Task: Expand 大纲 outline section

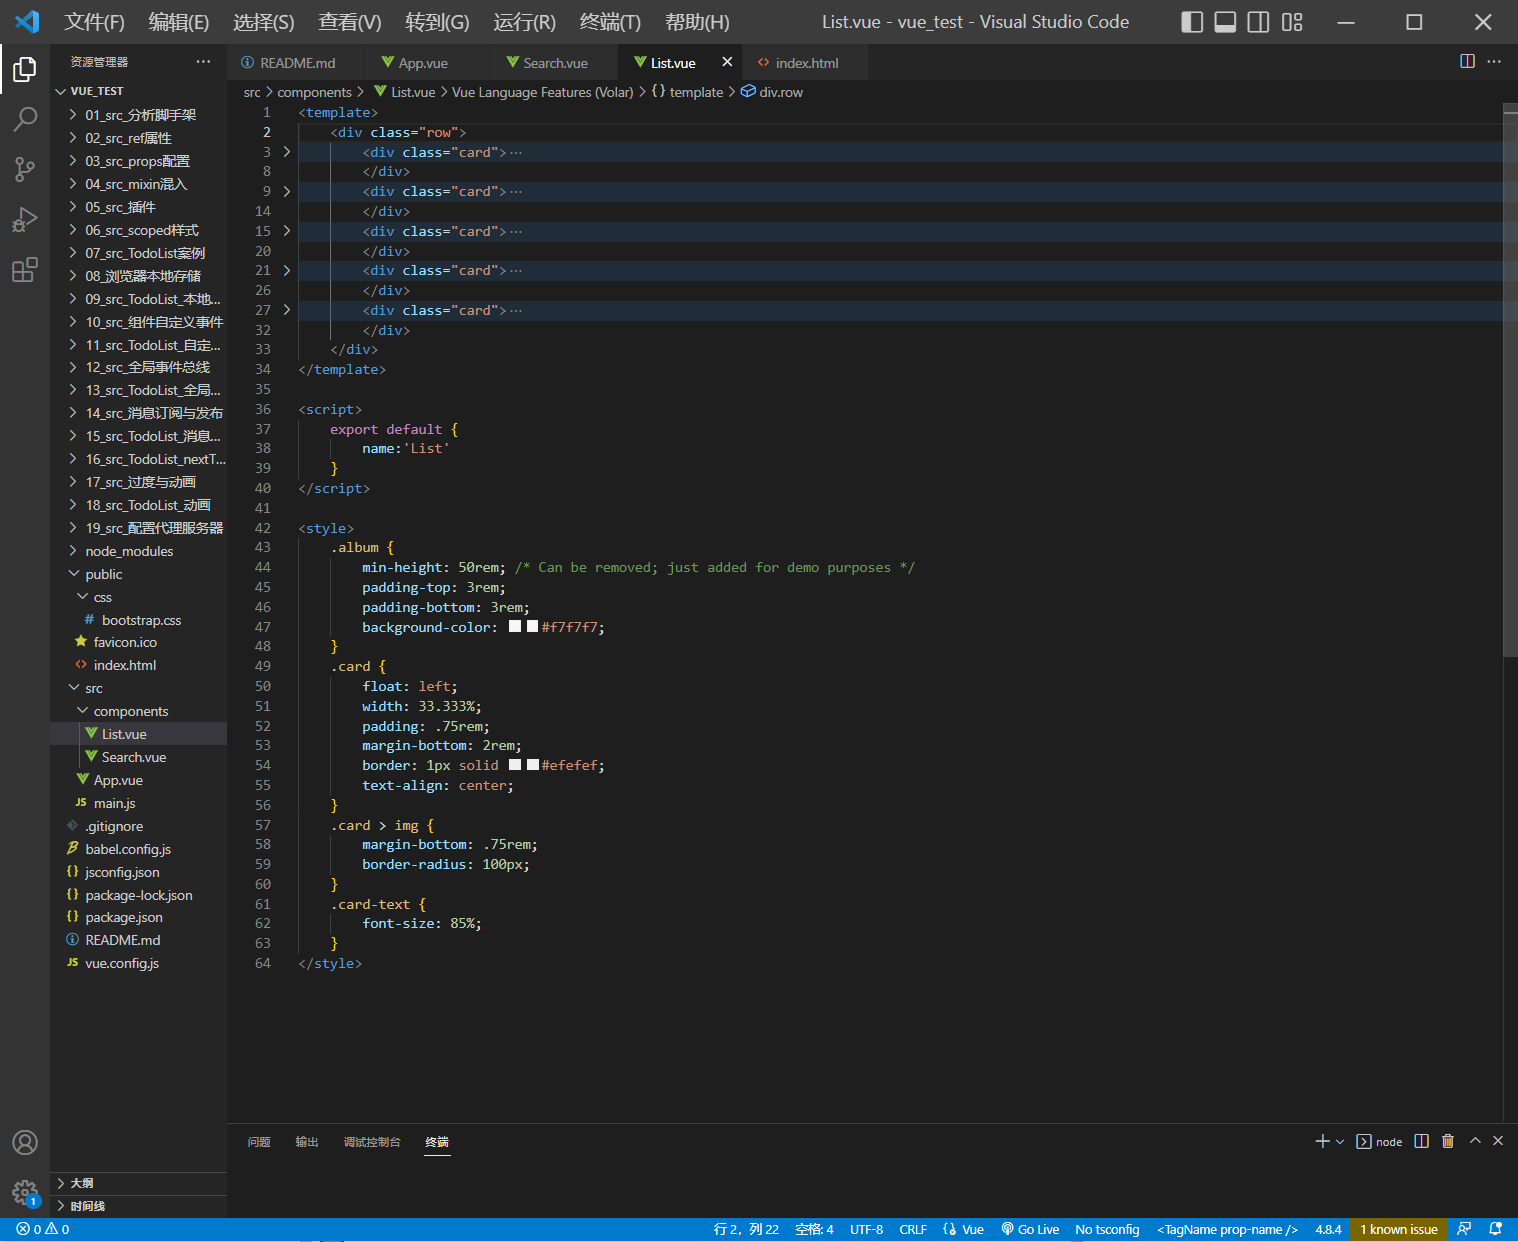Action: [x=138, y=1183]
